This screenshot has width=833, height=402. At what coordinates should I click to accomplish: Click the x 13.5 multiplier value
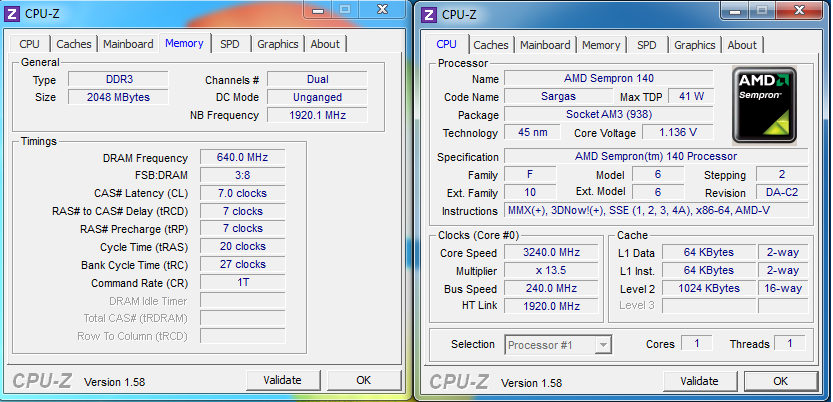point(551,270)
